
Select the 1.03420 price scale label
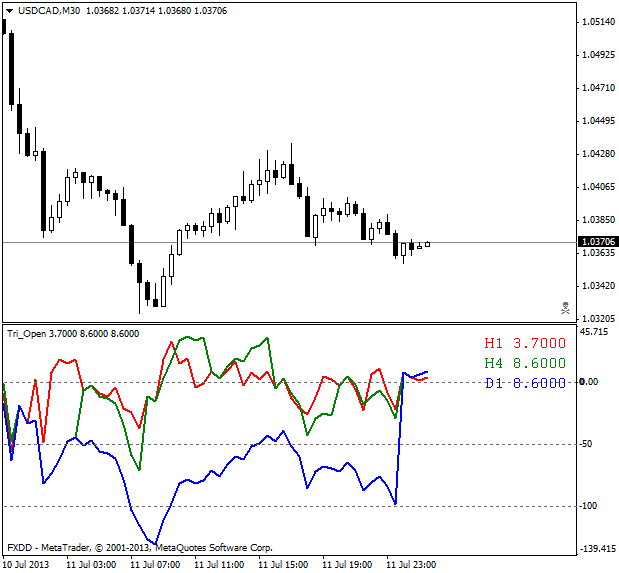point(598,286)
